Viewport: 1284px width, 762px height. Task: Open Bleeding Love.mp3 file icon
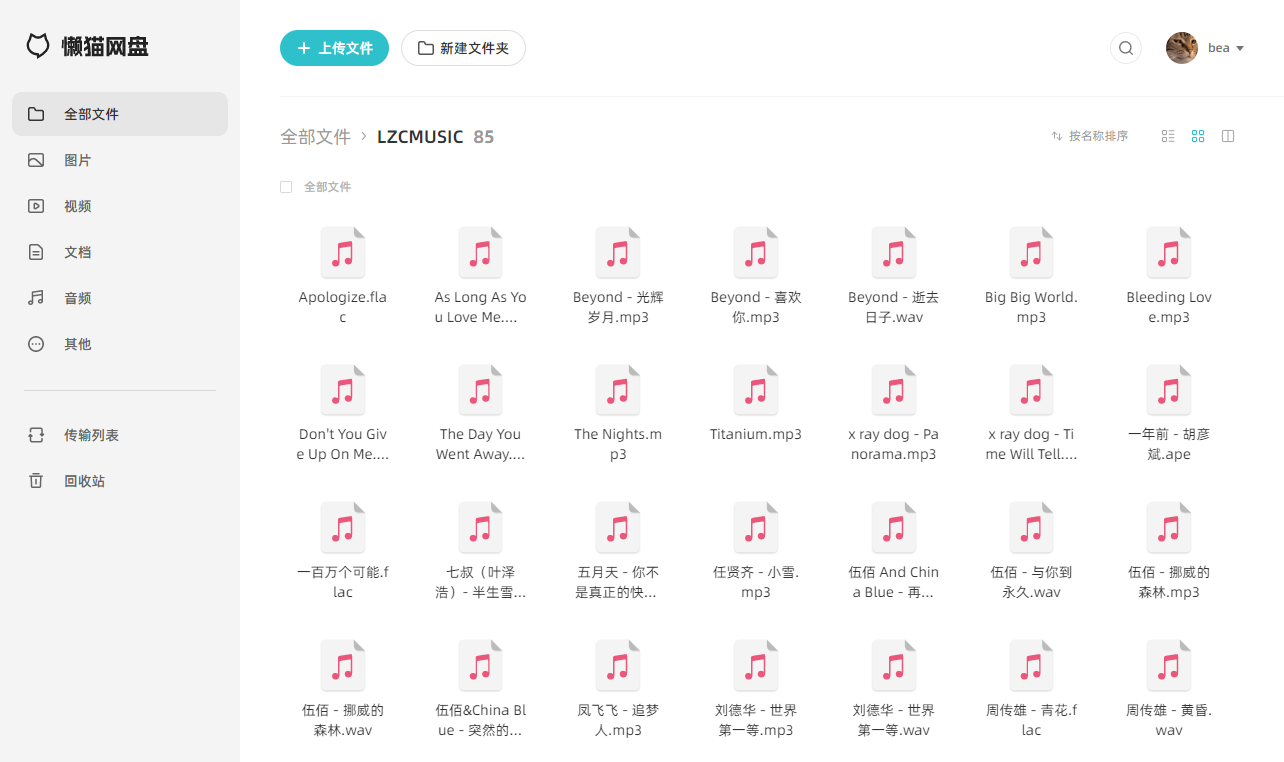(1169, 252)
